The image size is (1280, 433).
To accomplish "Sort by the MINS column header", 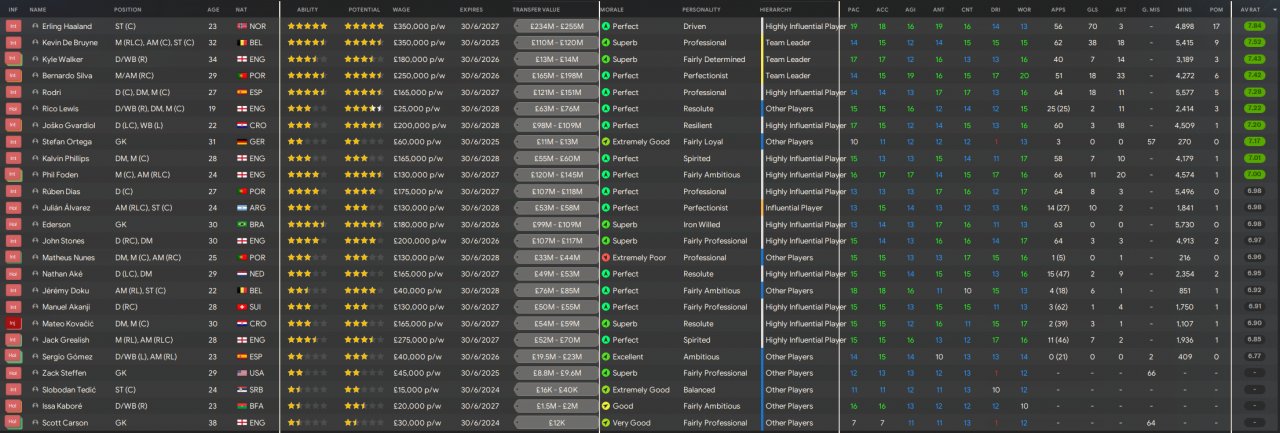I will [x=1185, y=9].
